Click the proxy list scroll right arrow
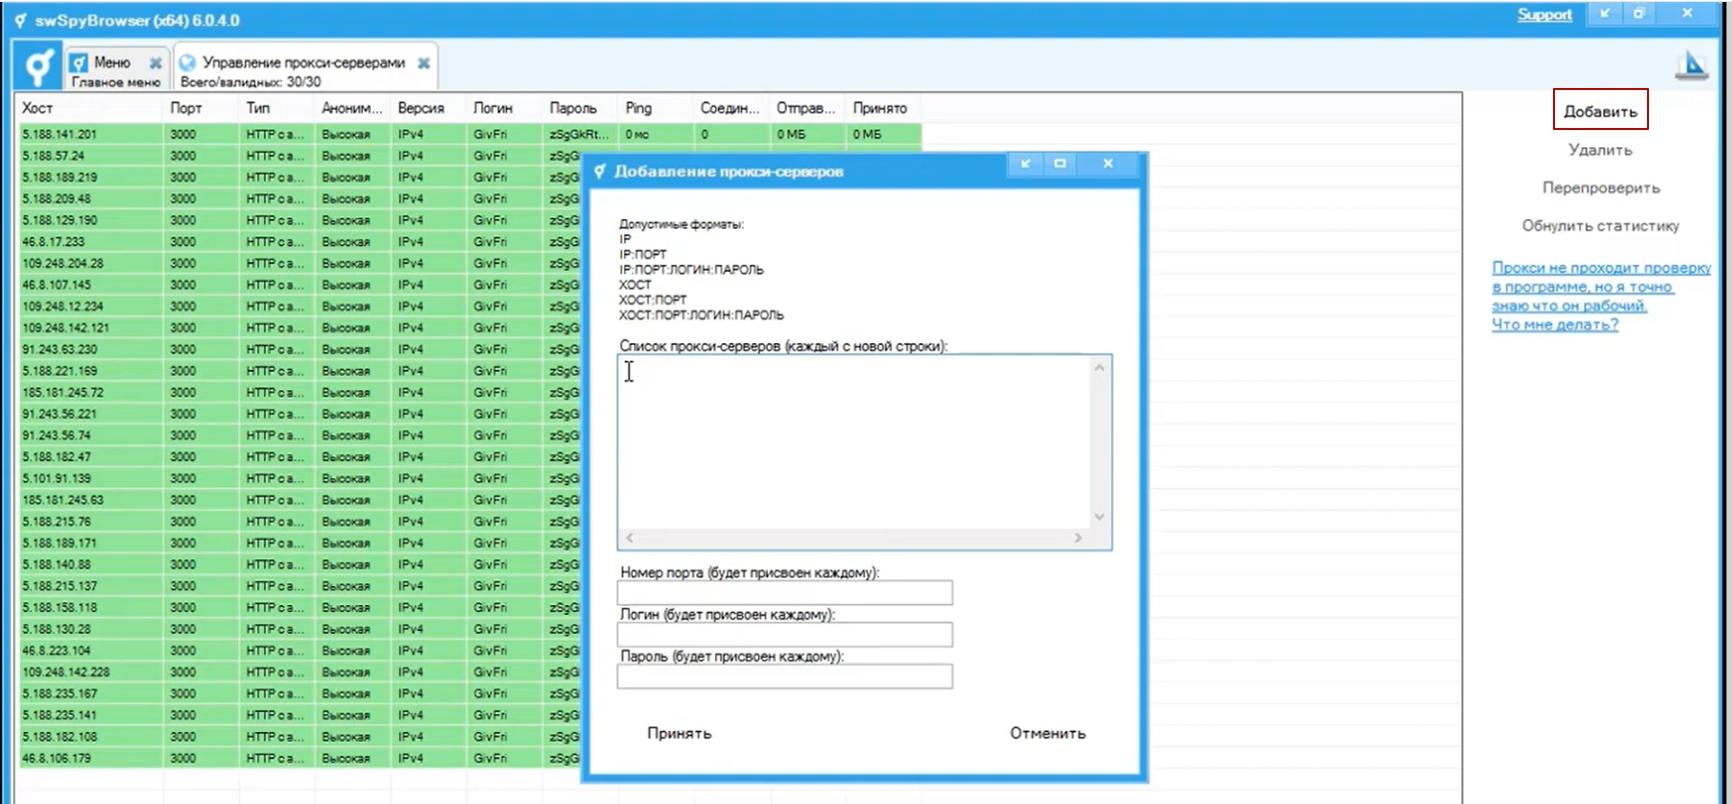This screenshot has width=1732, height=804. tap(1078, 538)
